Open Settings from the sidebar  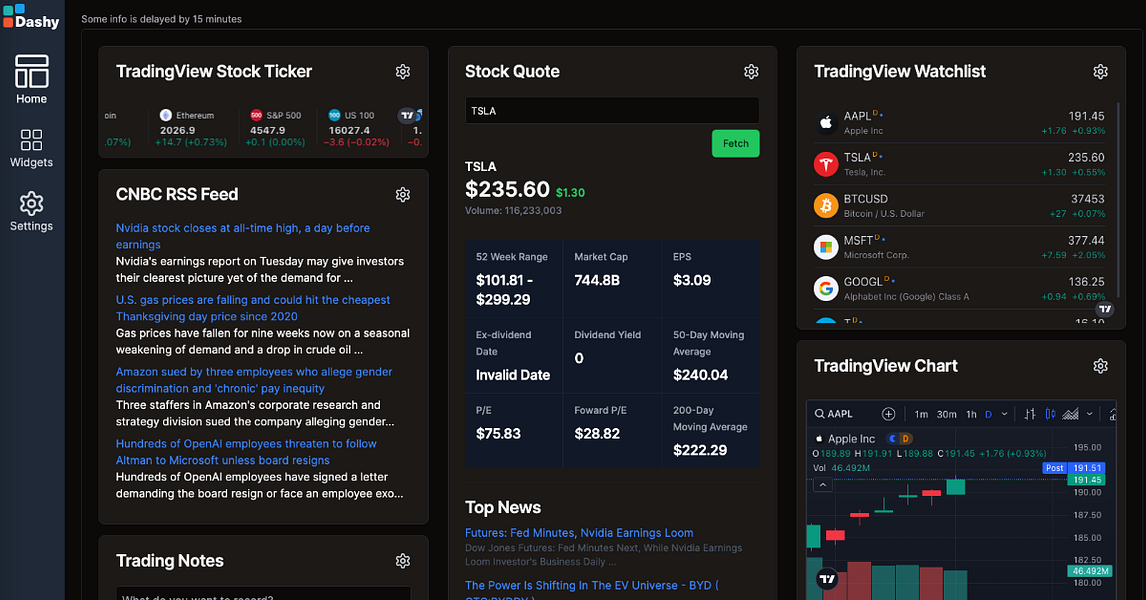point(31,212)
